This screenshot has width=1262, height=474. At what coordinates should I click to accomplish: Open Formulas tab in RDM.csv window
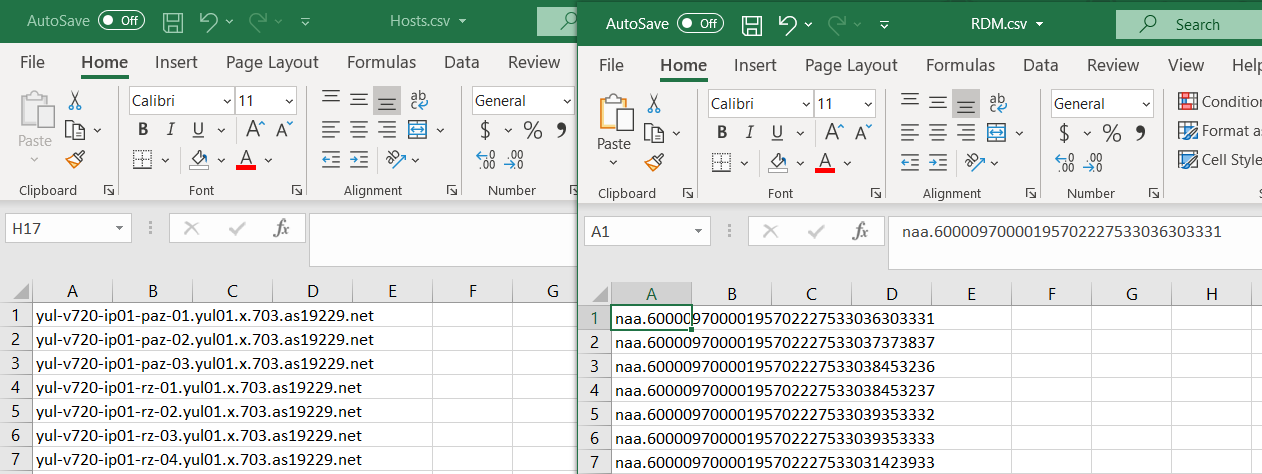coord(960,65)
